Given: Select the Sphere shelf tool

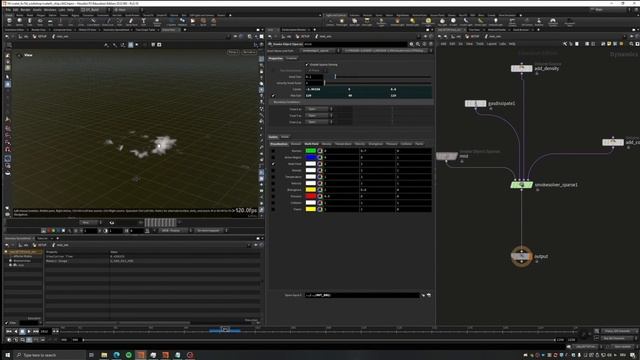Looking at the screenshot, I should click(x=19, y=21).
